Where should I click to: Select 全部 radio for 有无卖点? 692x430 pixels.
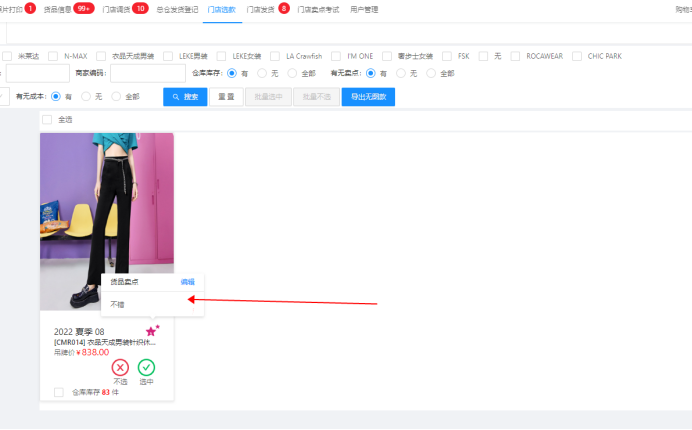(432, 73)
